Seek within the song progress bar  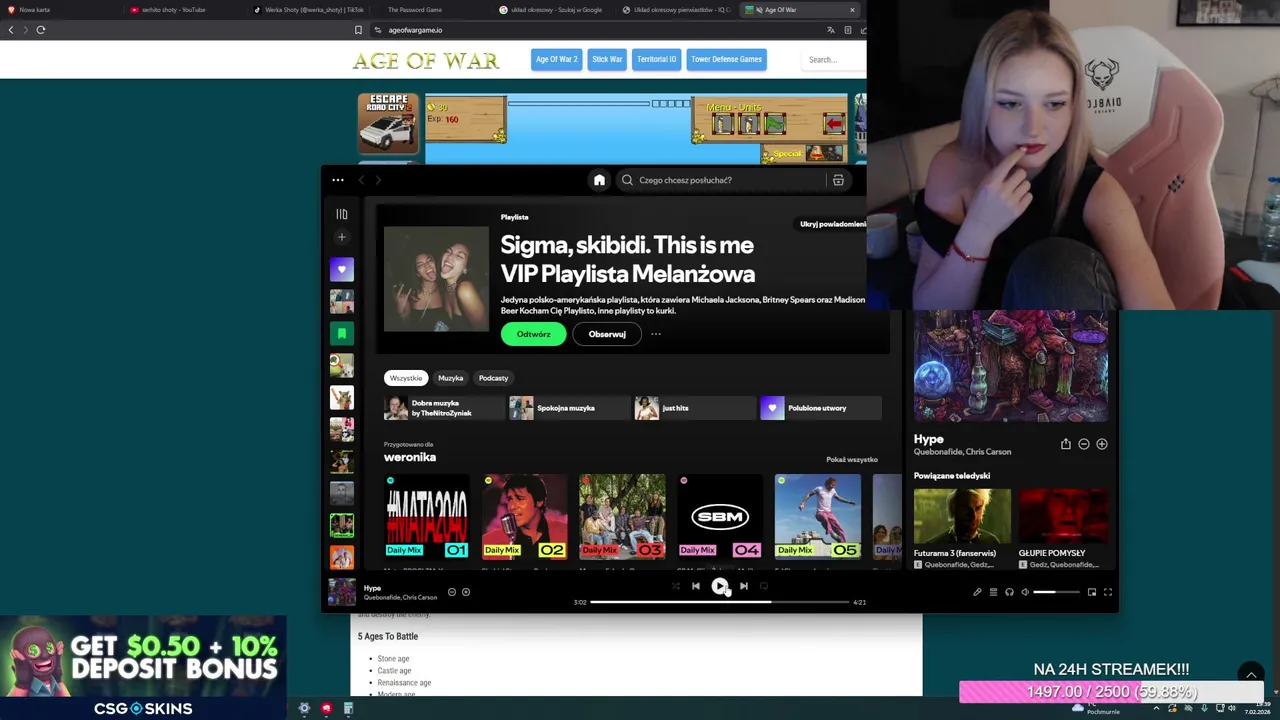720,602
